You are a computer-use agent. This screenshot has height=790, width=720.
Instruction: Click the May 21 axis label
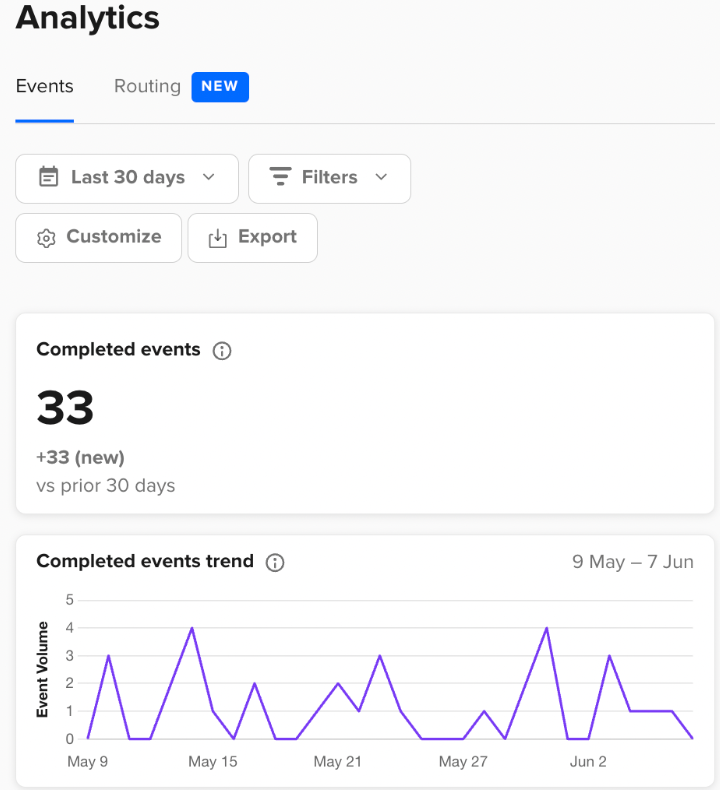338,761
